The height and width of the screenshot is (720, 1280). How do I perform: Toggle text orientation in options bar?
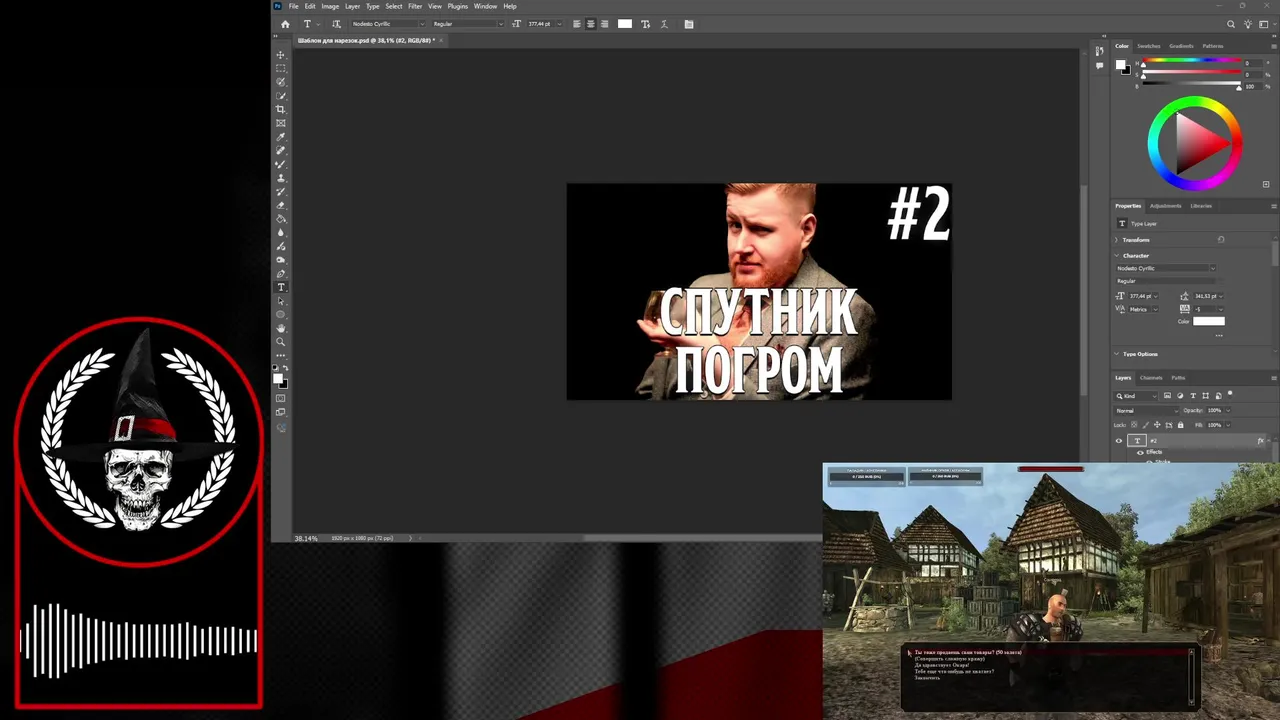tap(336, 24)
